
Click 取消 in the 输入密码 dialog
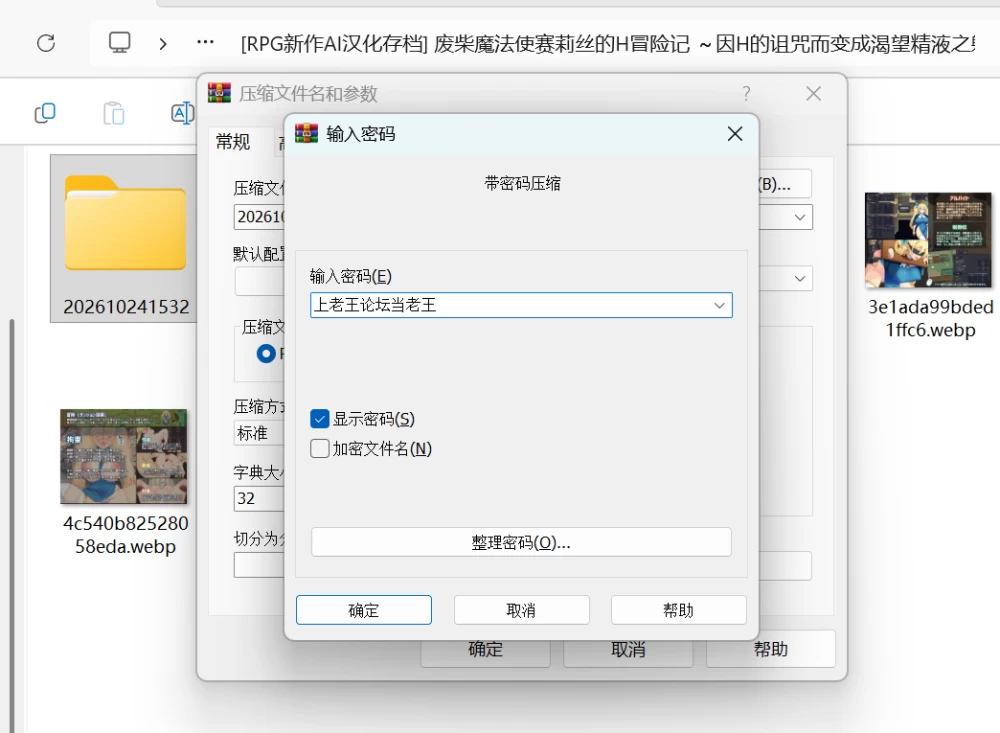(521, 611)
